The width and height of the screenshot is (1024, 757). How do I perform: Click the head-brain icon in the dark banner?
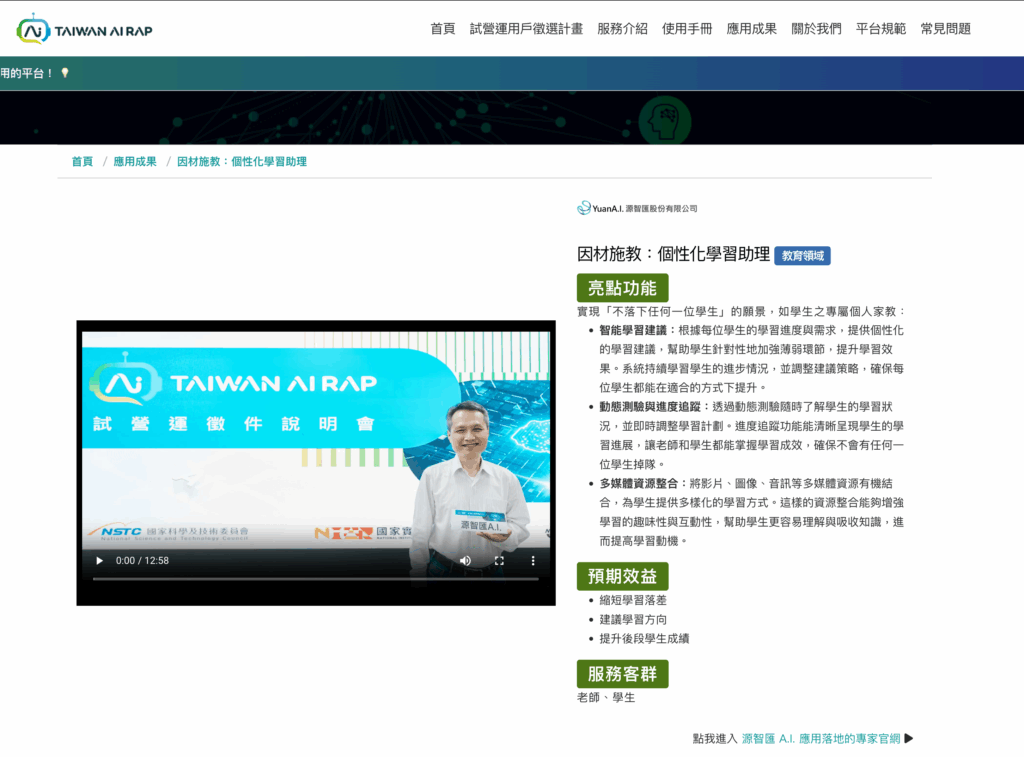[664, 121]
